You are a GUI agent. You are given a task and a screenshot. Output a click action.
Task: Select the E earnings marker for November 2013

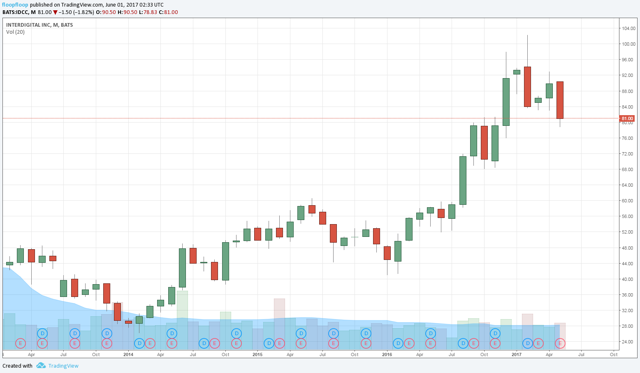[x=107, y=343]
